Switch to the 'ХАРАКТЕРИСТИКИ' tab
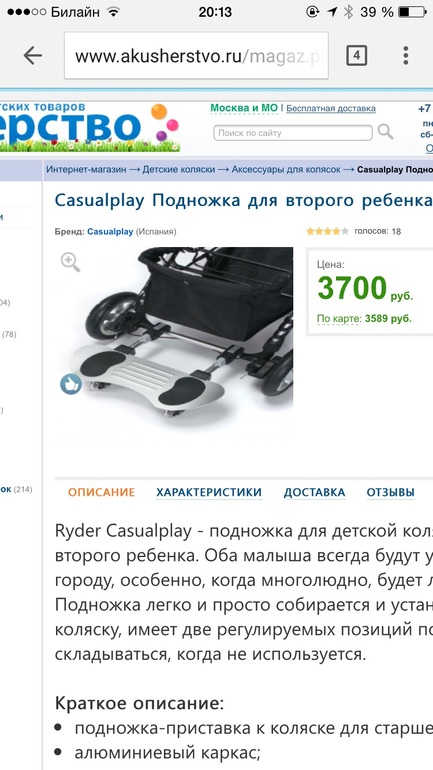This screenshot has width=433, height=770. tap(209, 492)
